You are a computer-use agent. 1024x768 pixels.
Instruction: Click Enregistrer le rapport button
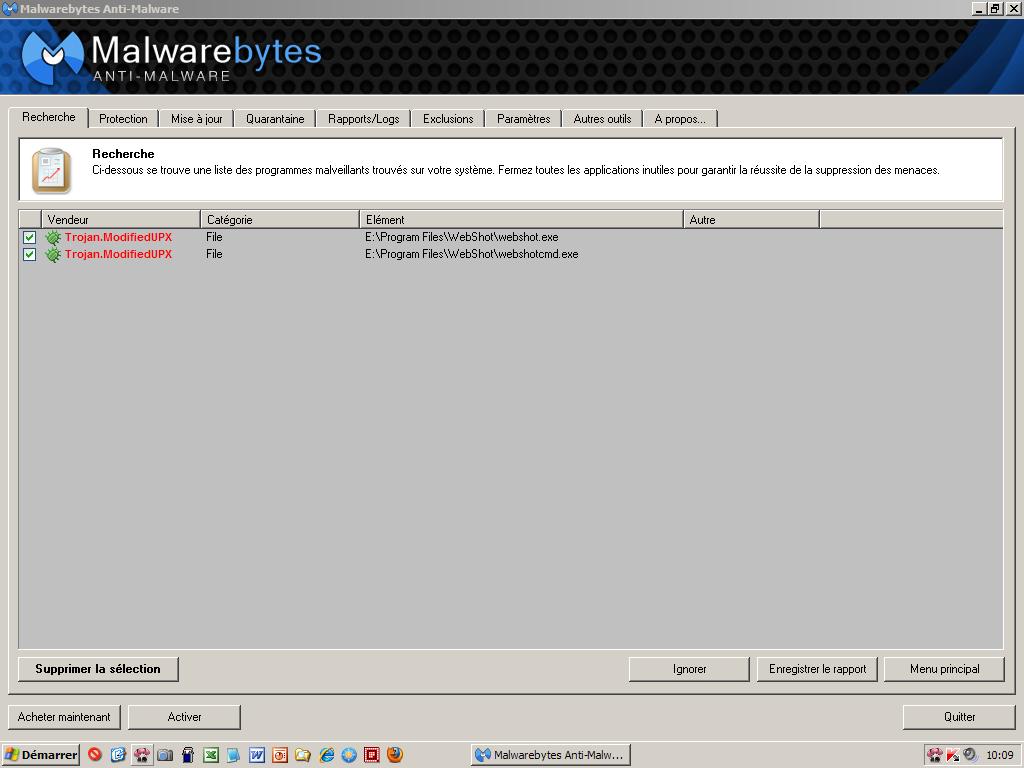coord(818,669)
